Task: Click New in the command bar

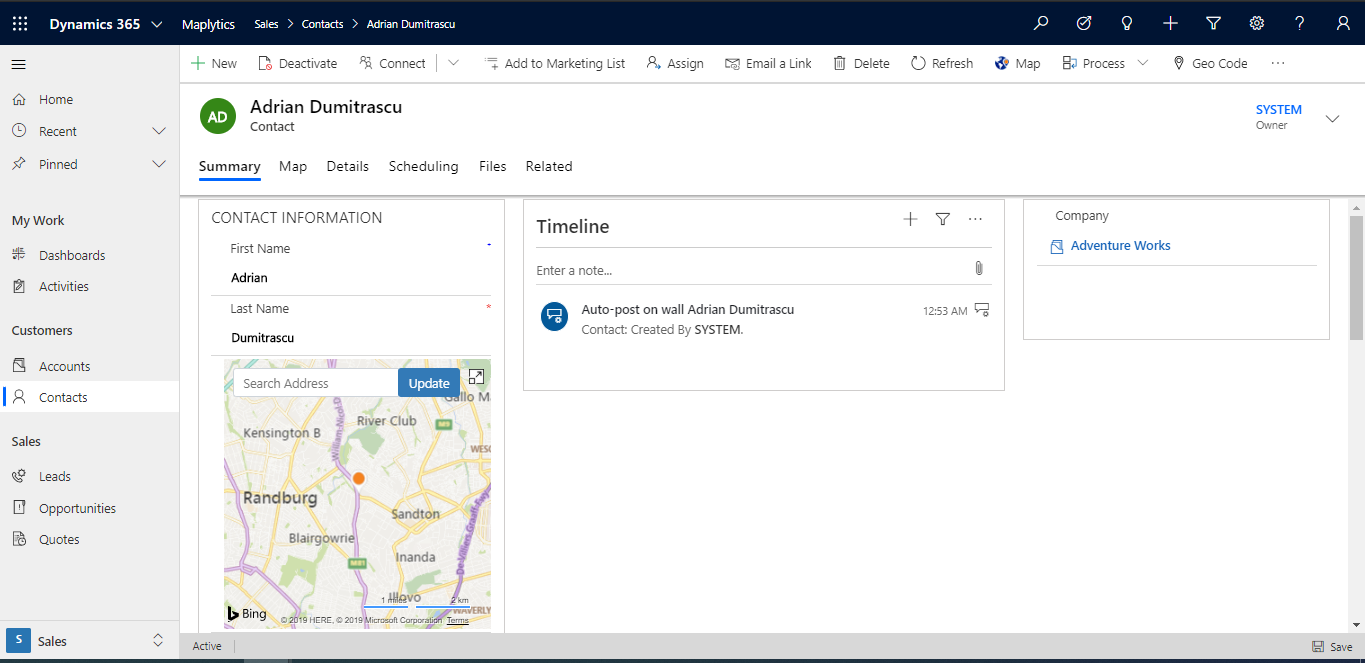Action: click(x=214, y=63)
